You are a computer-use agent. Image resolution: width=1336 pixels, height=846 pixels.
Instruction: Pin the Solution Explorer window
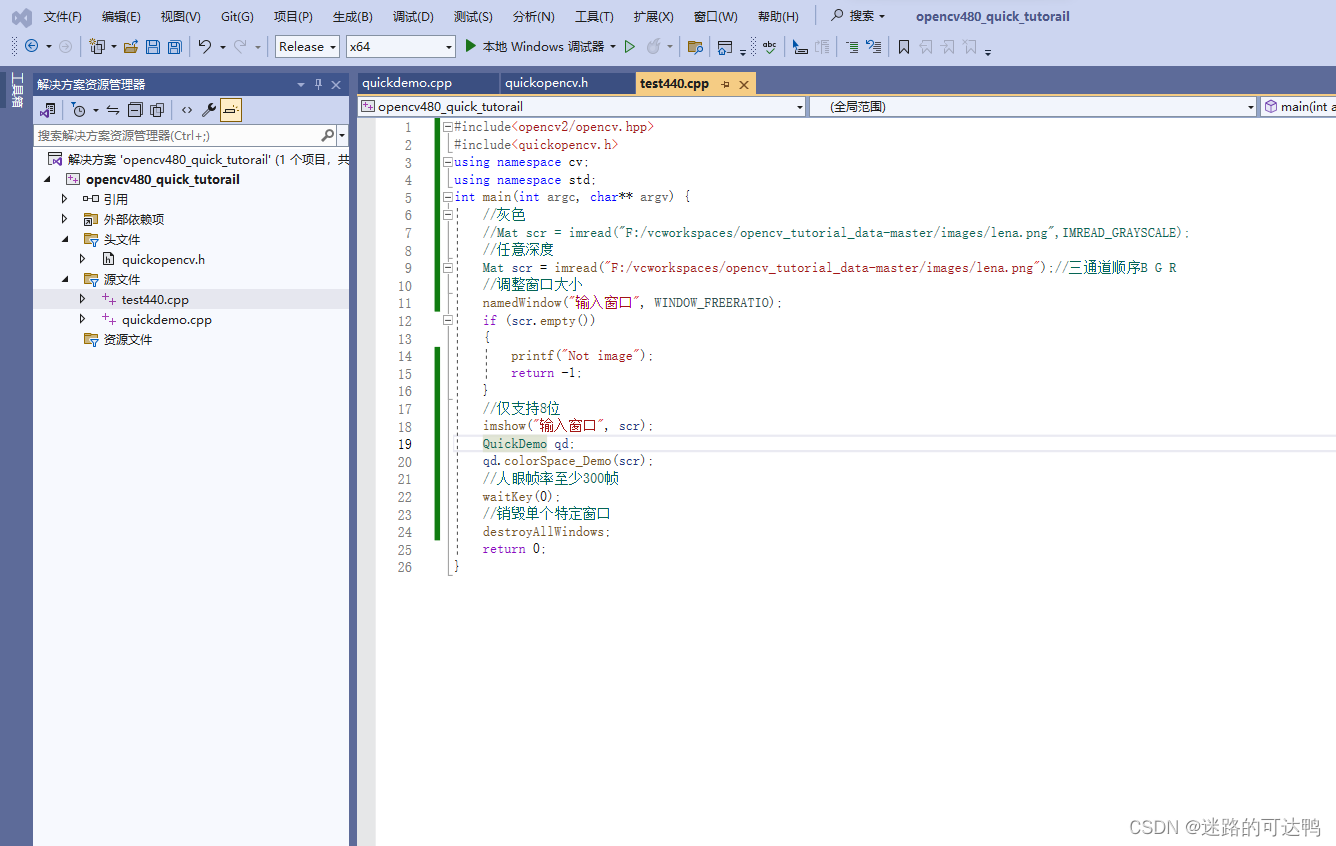[318, 84]
